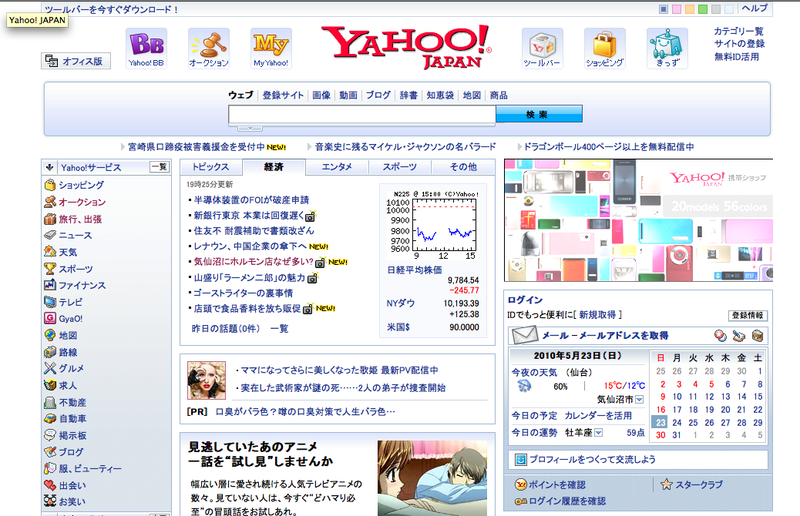
Task: Click the テレビ sidebar icon
Action: tap(49, 302)
